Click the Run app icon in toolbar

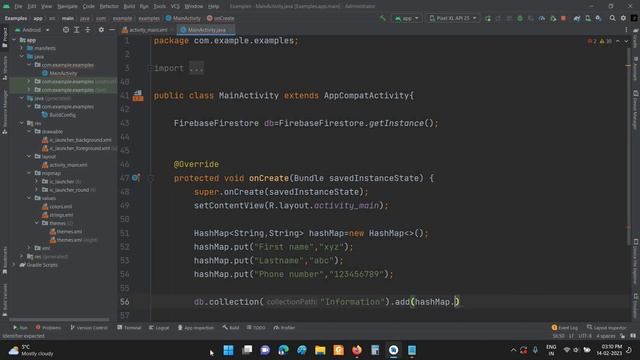(488, 18)
